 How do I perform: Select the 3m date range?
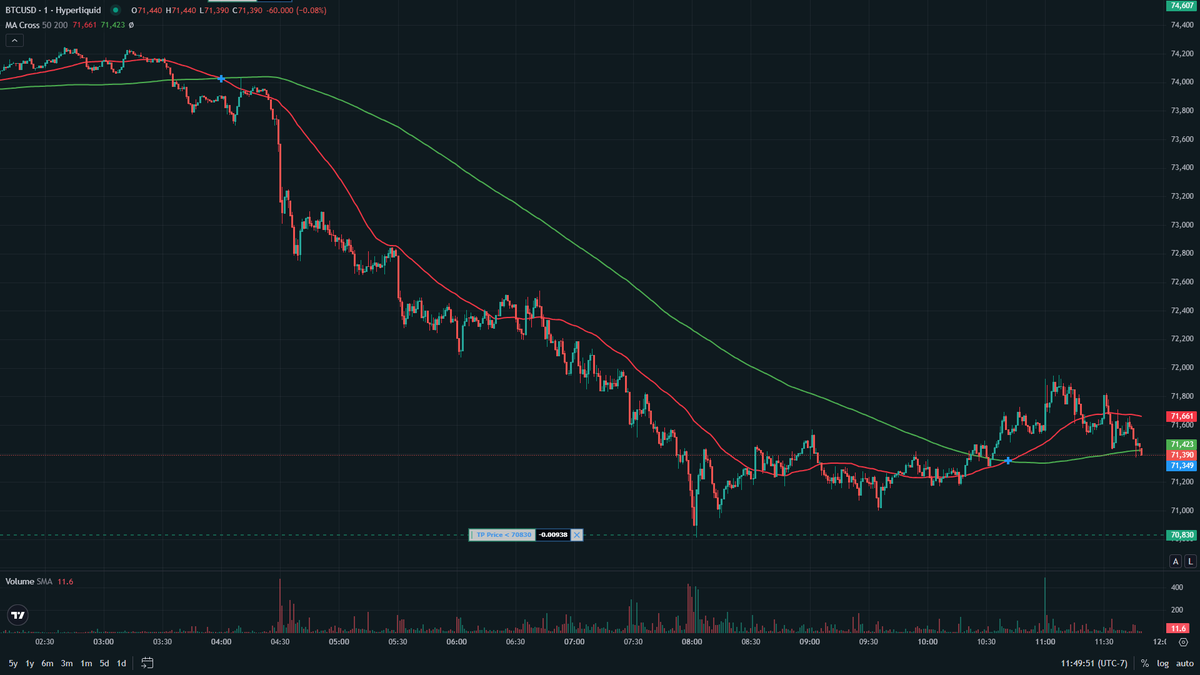[66, 663]
